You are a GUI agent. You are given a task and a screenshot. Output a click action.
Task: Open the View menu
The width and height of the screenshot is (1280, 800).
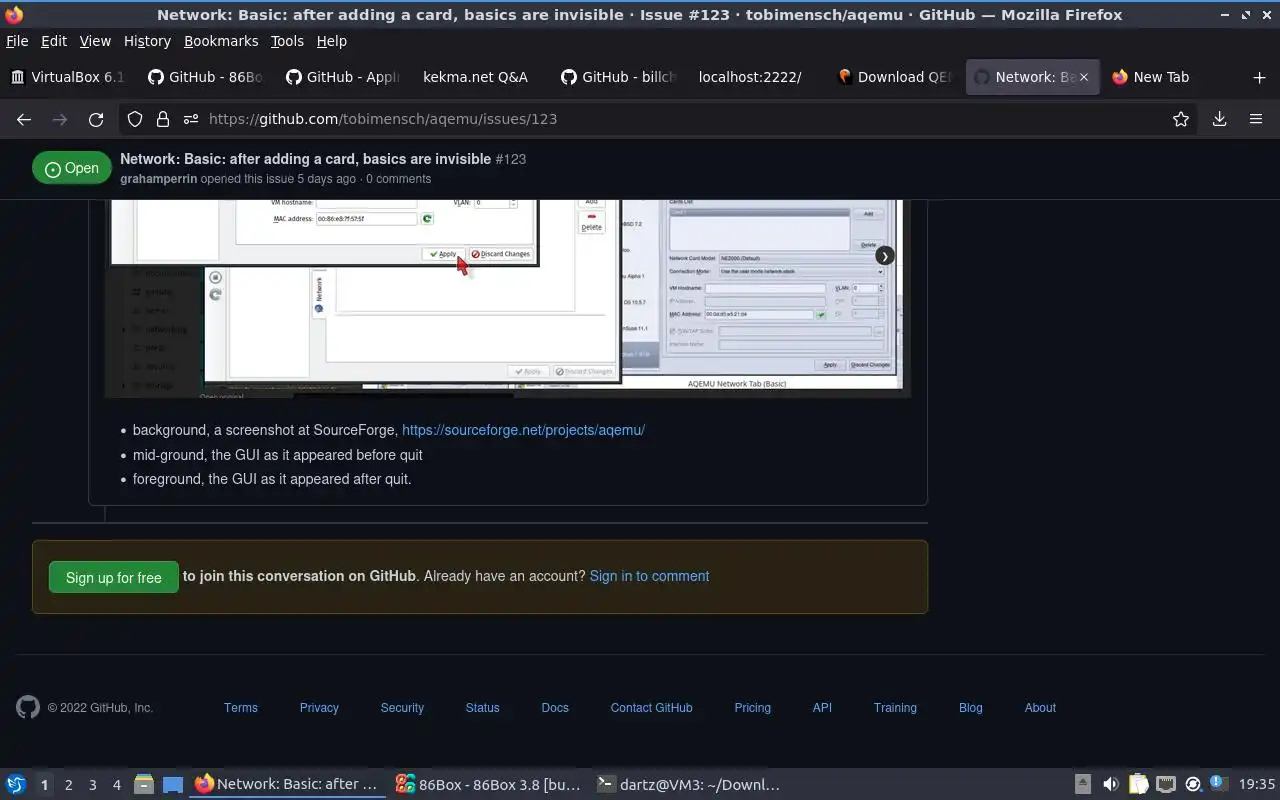pyautogui.click(x=95, y=41)
